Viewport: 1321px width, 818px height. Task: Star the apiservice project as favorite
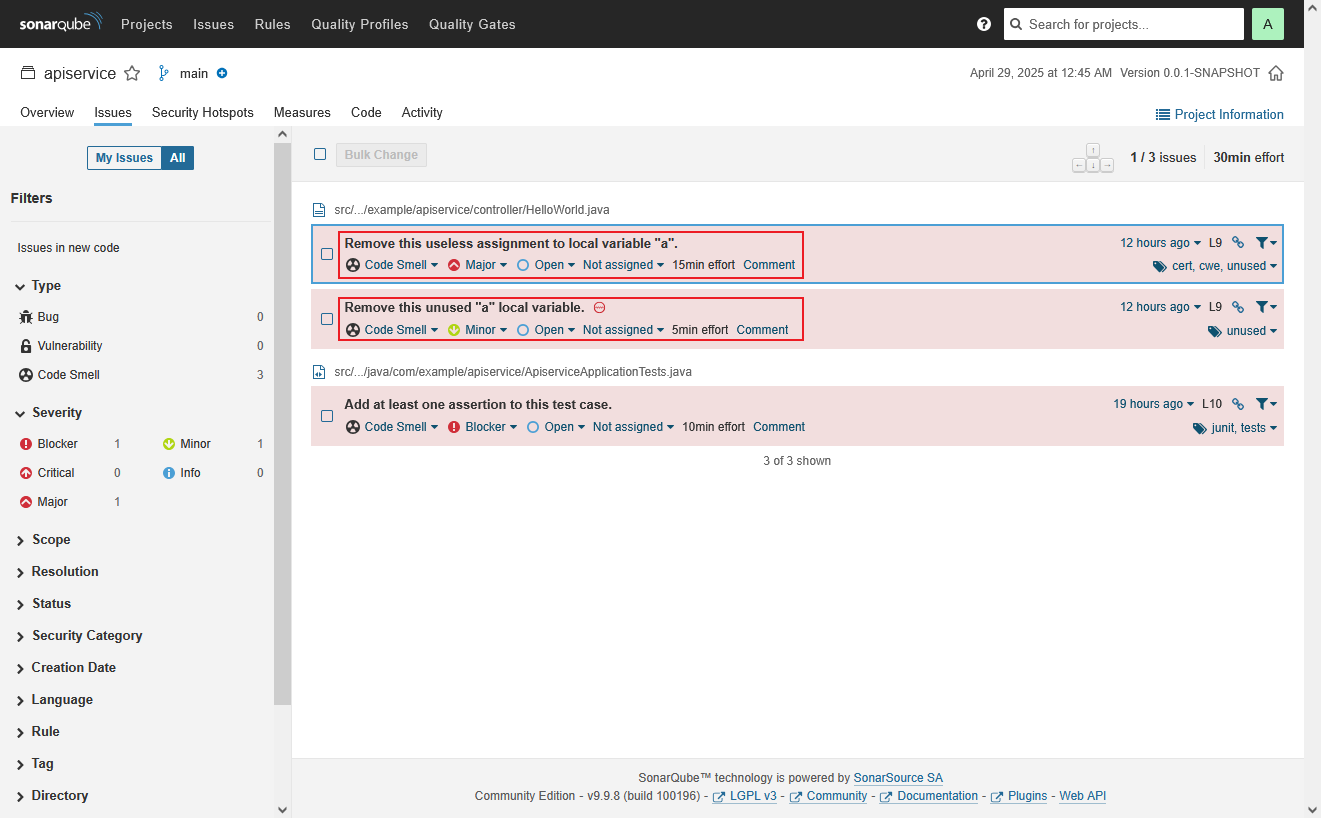(133, 73)
